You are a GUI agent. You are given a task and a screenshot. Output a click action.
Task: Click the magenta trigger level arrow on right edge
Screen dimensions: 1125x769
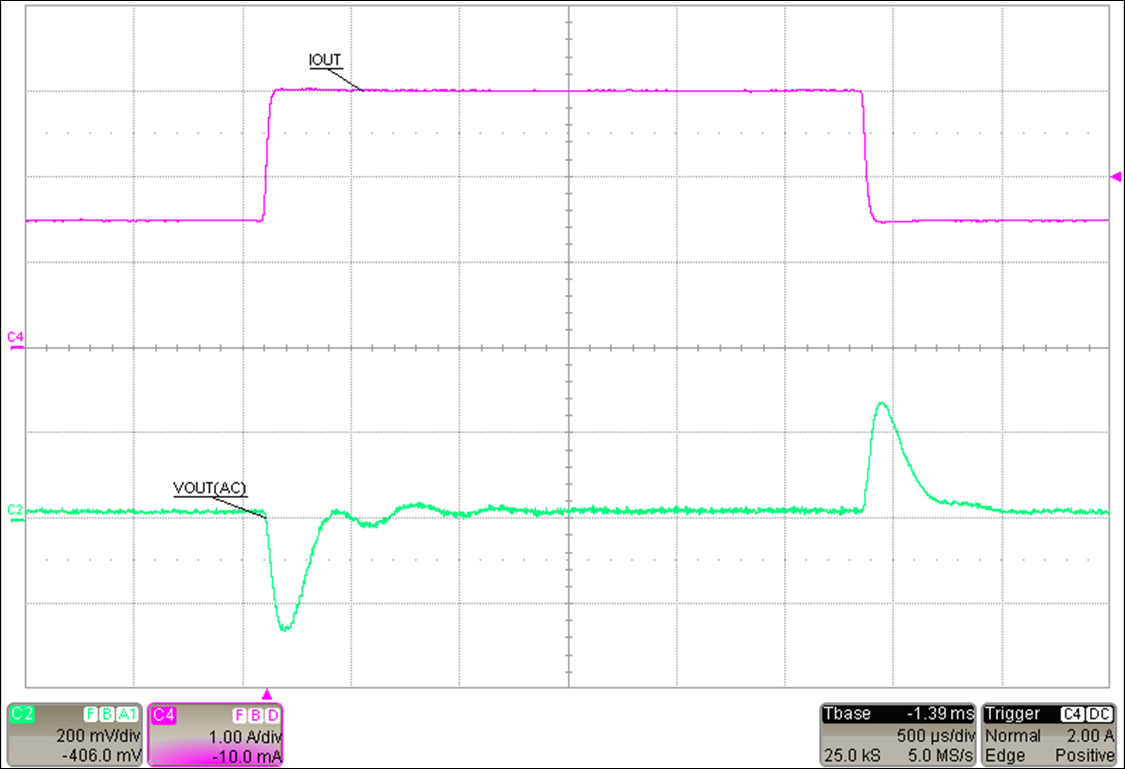(x=1116, y=175)
